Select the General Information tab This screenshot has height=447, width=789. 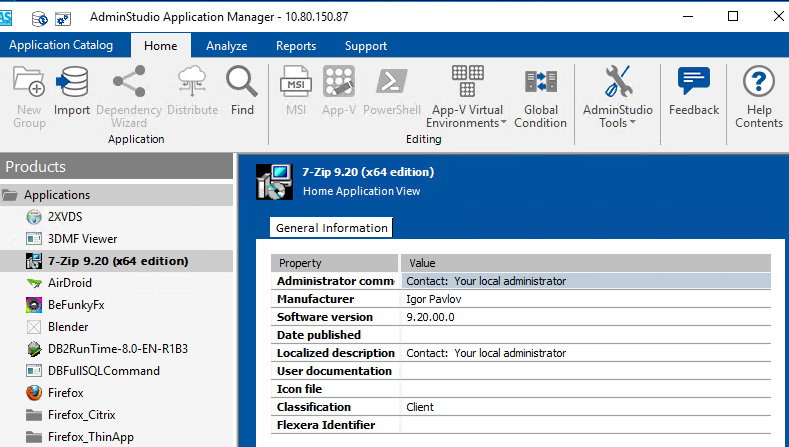[331, 228]
